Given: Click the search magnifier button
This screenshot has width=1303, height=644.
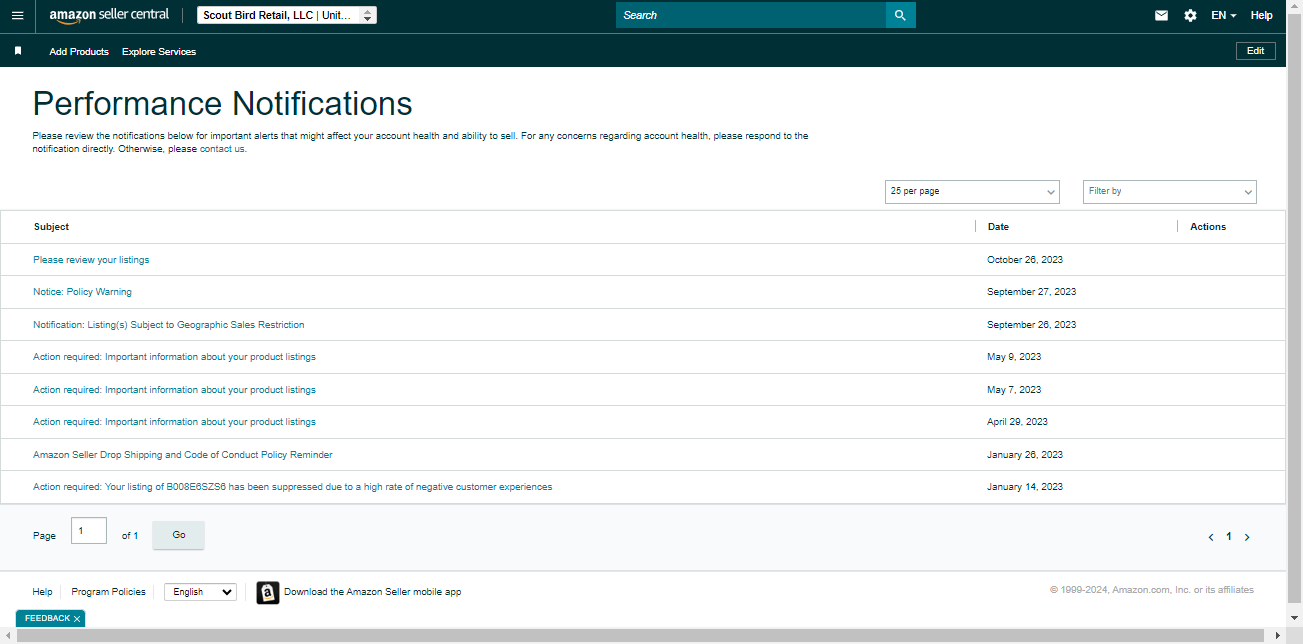Looking at the screenshot, I should [900, 15].
